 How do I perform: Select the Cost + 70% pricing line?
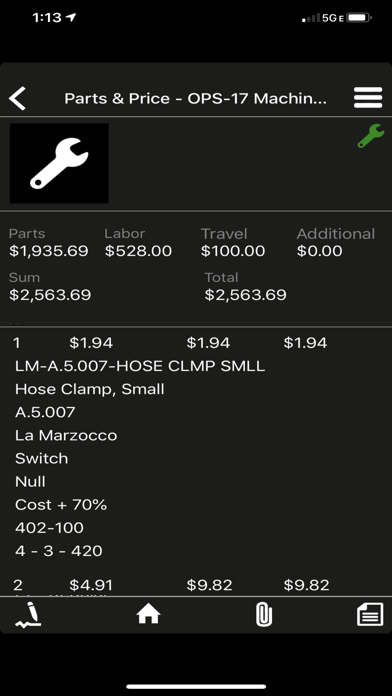pos(61,505)
